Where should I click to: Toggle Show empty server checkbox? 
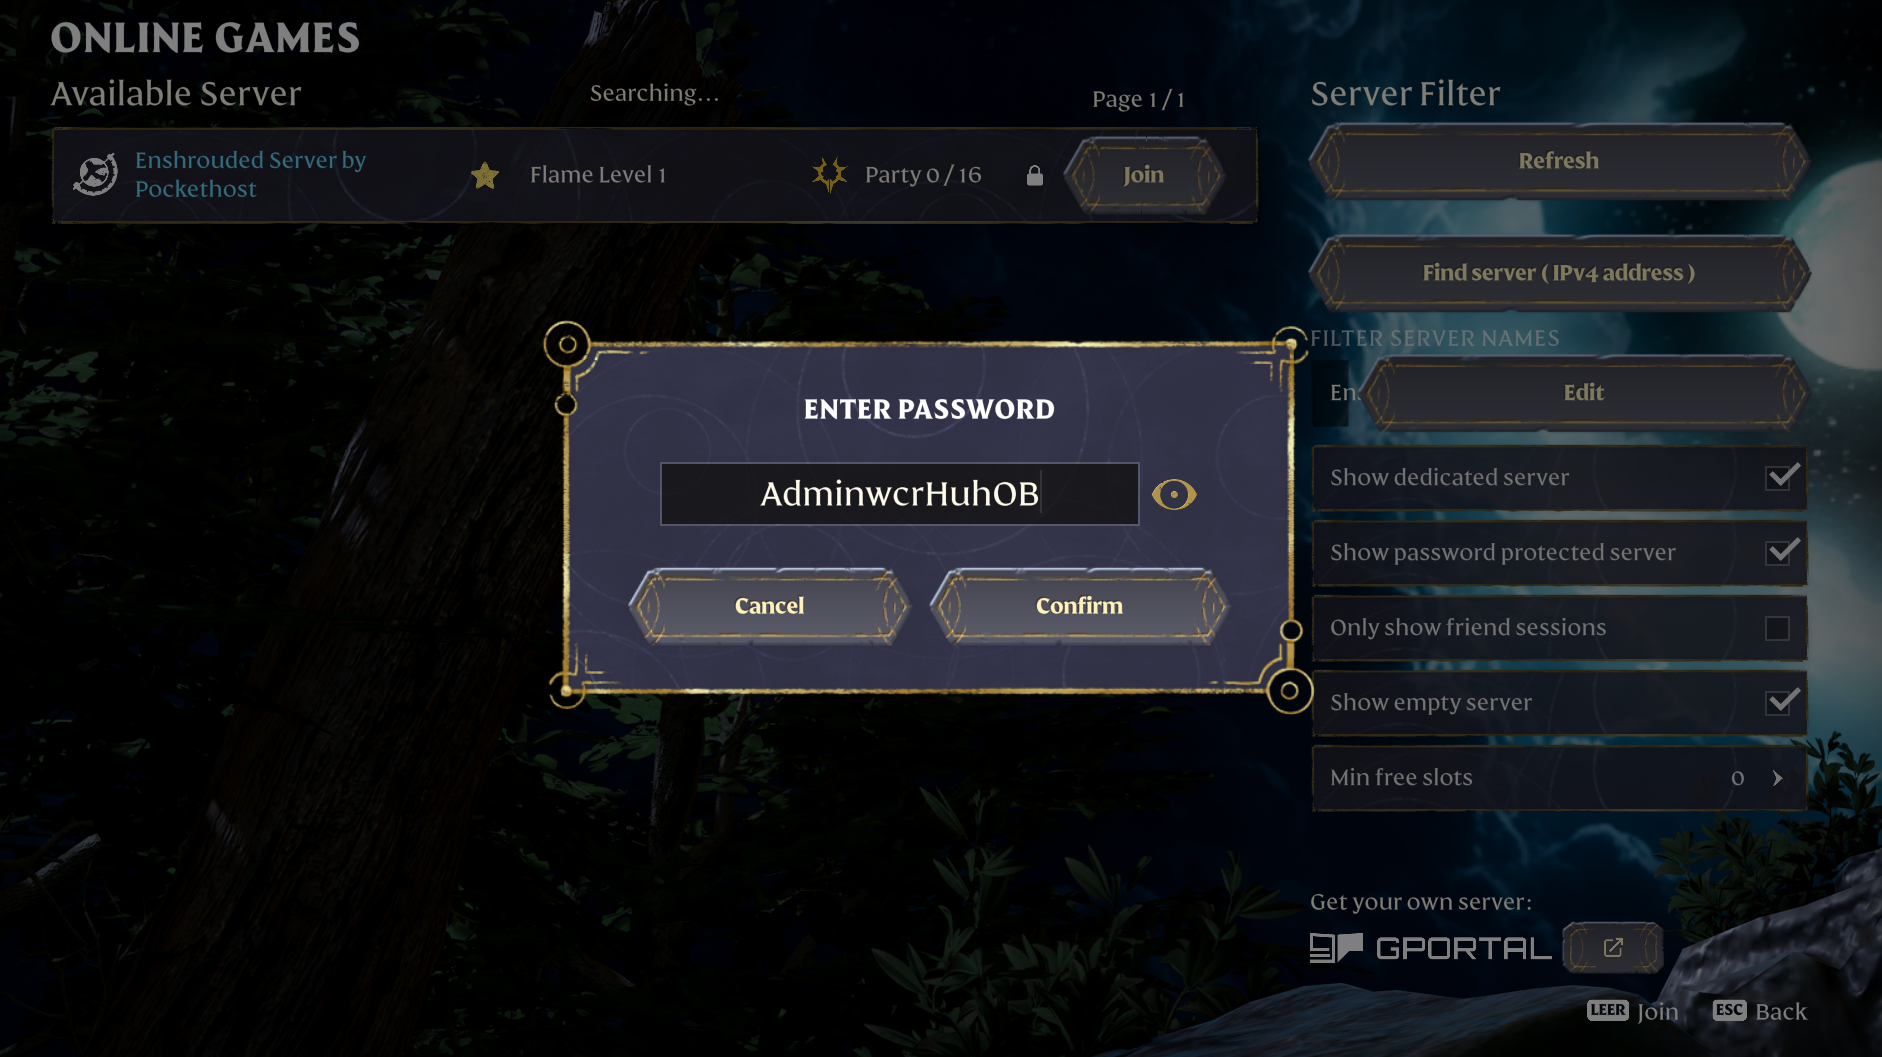tap(1781, 702)
